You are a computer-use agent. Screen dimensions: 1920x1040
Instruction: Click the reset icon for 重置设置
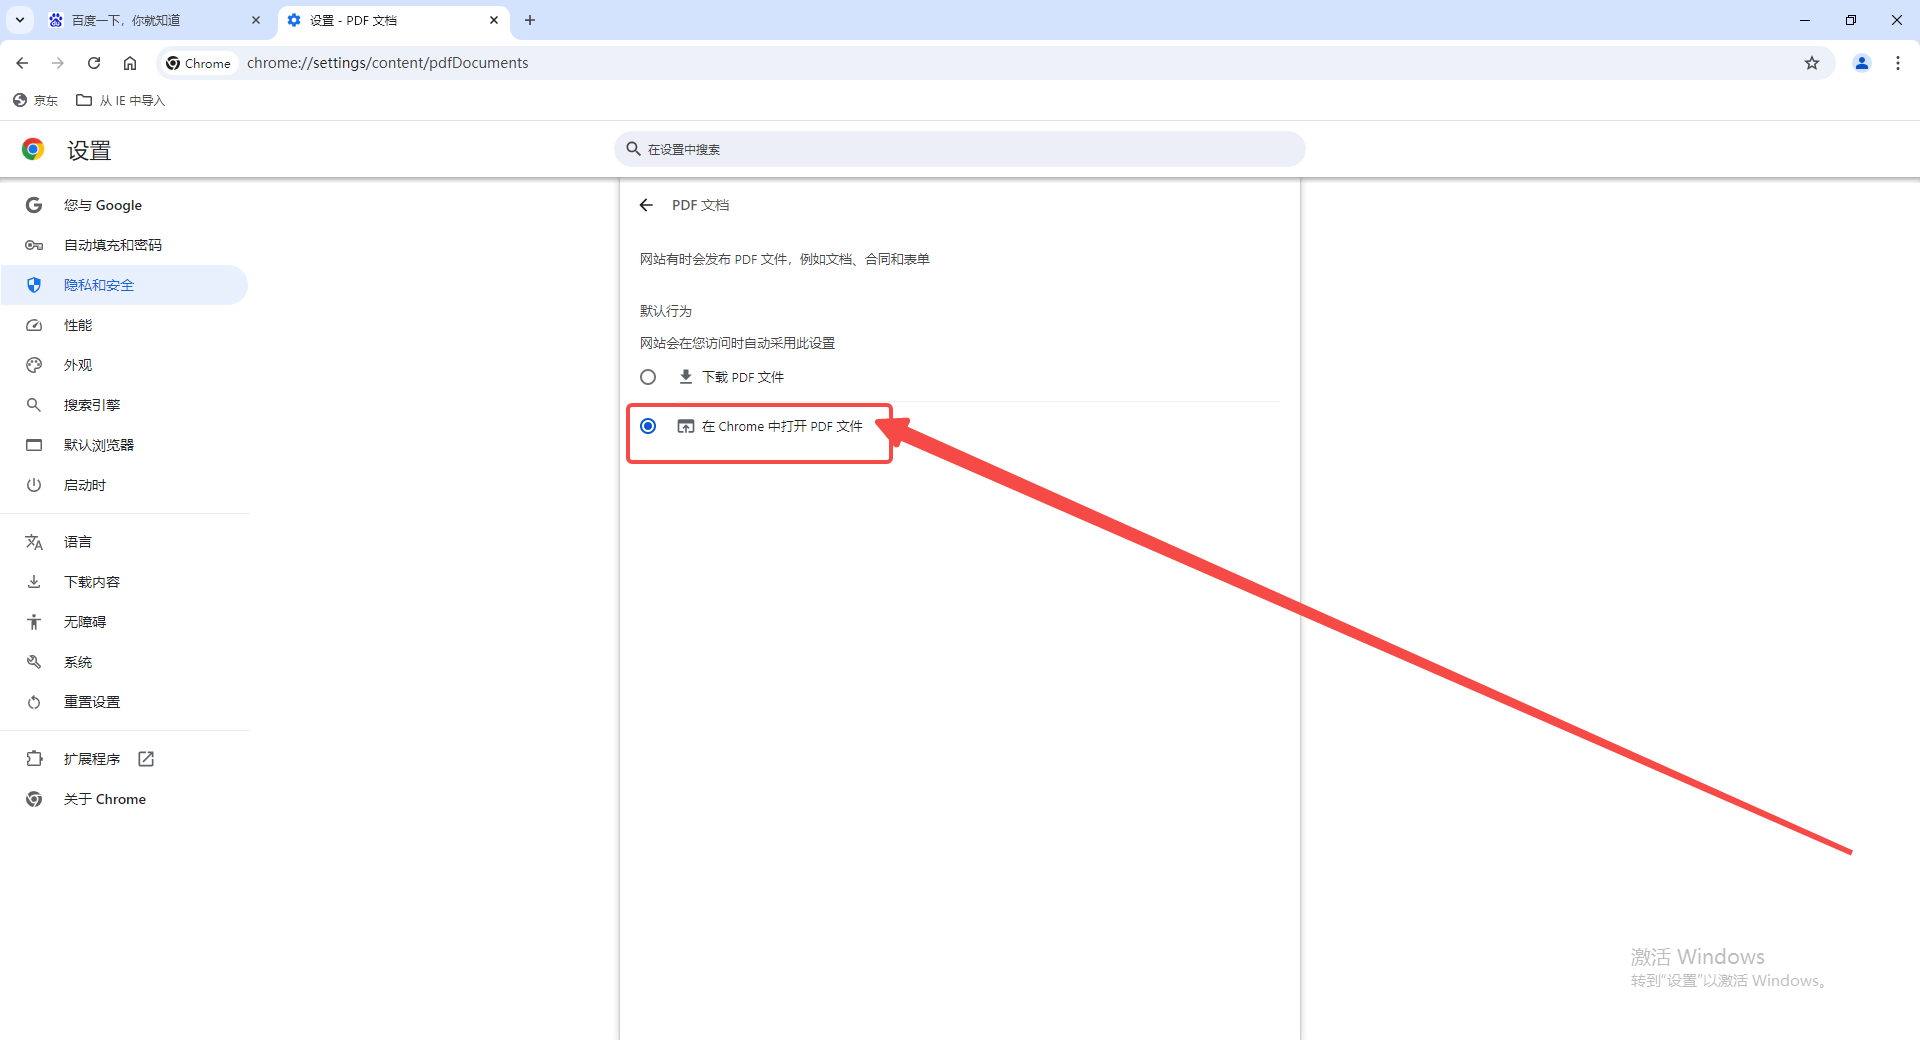point(34,702)
